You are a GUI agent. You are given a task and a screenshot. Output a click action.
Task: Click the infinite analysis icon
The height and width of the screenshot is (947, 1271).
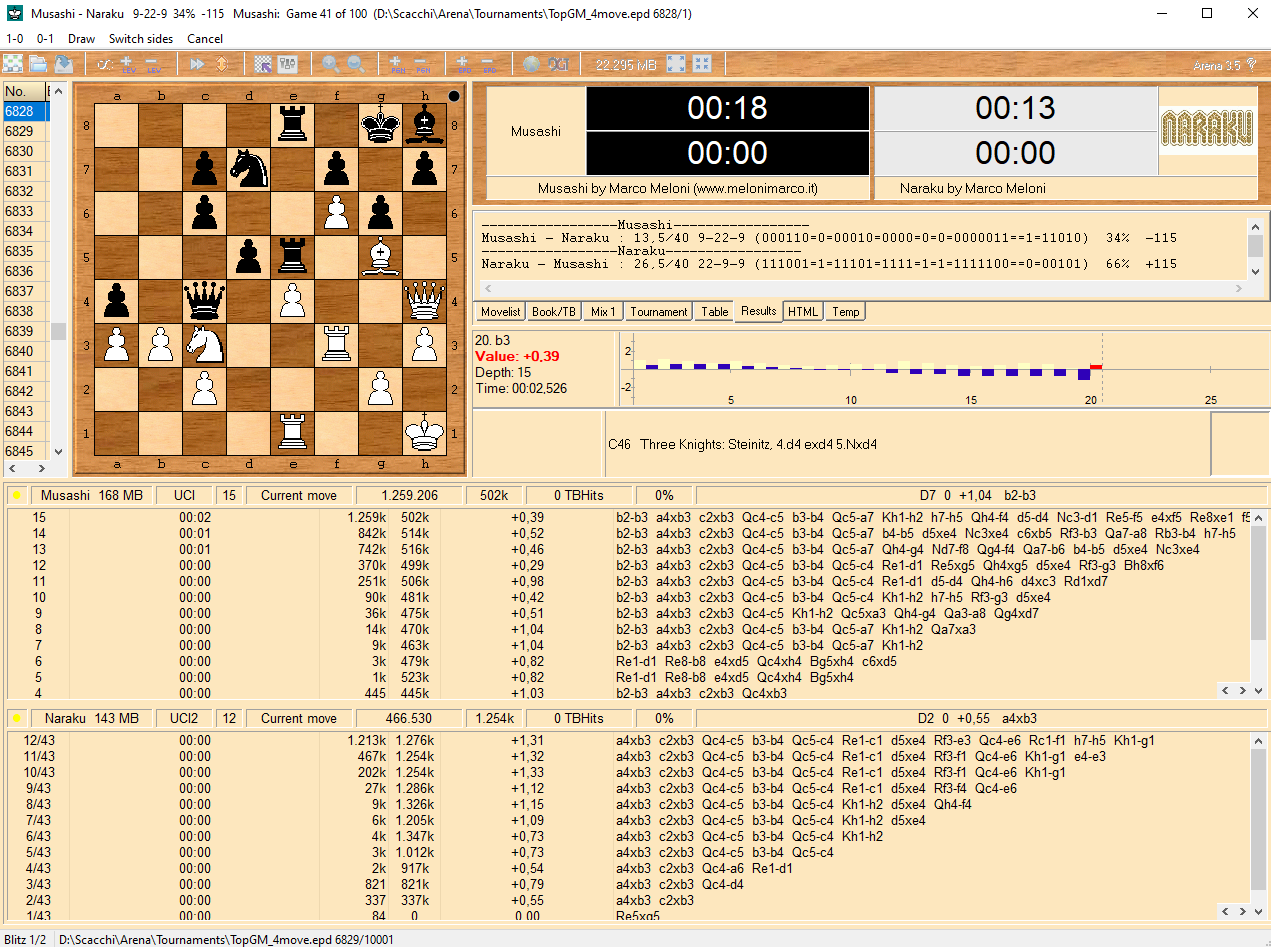coord(104,64)
